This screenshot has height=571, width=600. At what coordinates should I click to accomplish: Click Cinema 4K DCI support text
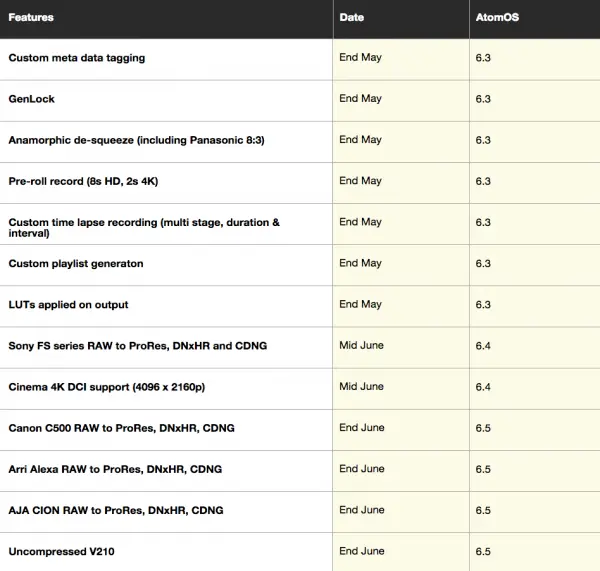tap(107, 387)
